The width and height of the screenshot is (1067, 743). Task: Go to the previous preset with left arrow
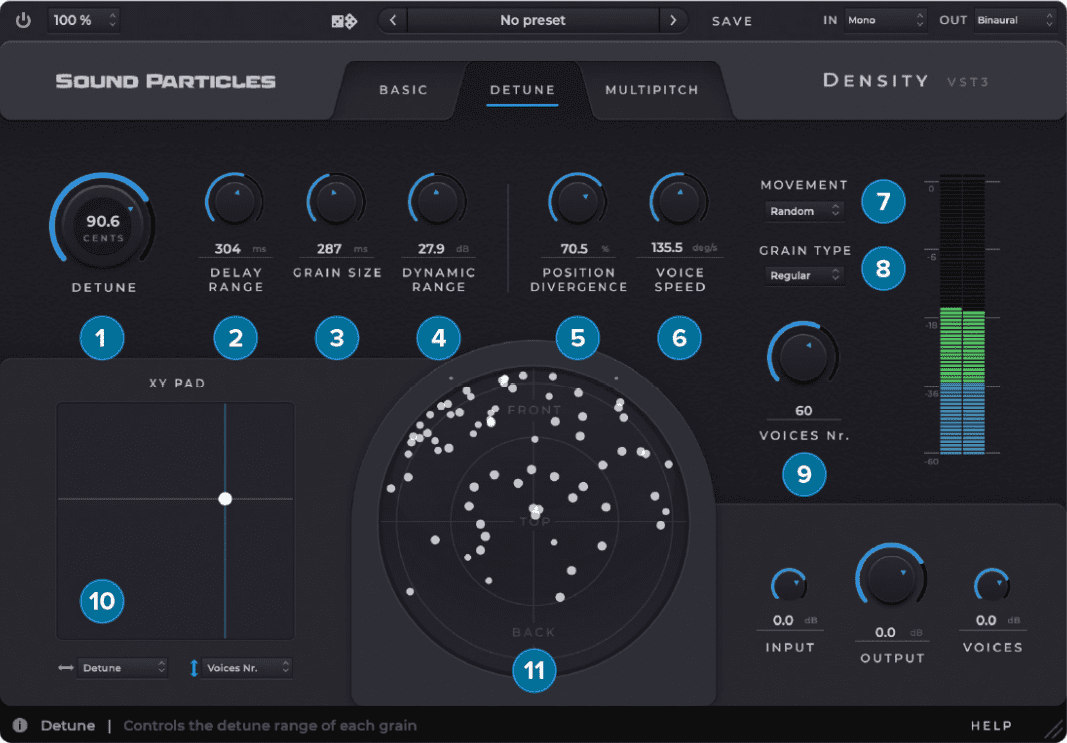(x=393, y=20)
